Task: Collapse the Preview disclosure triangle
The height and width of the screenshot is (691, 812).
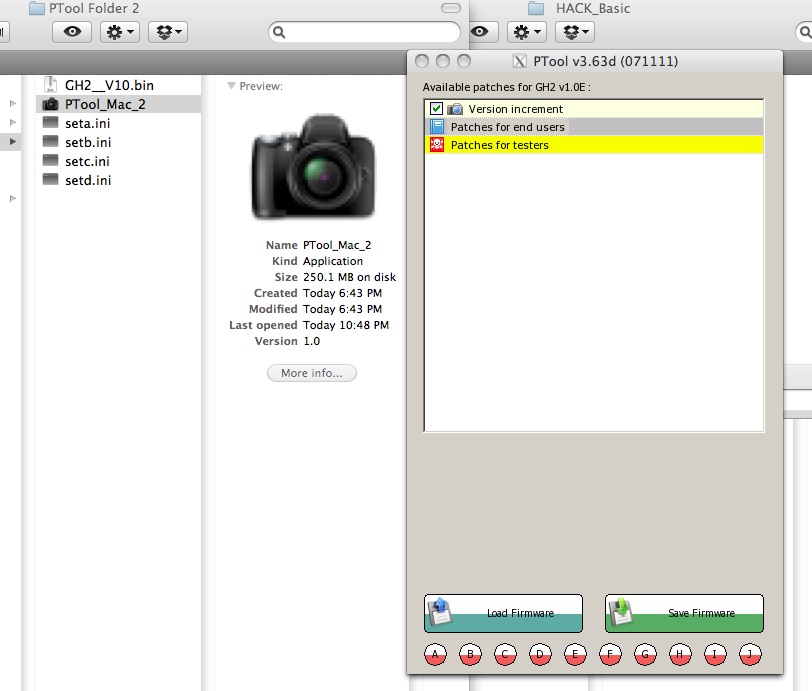Action: [x=231, y=86]
